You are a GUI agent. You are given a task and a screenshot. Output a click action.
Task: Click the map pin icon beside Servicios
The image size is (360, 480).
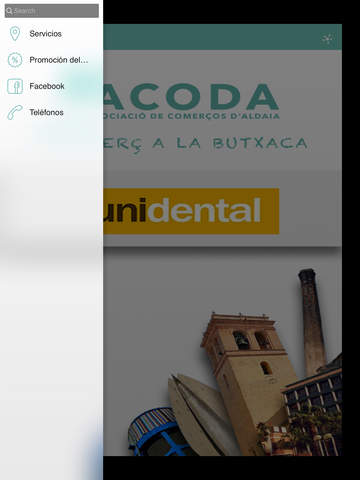[x=15, y=34]
